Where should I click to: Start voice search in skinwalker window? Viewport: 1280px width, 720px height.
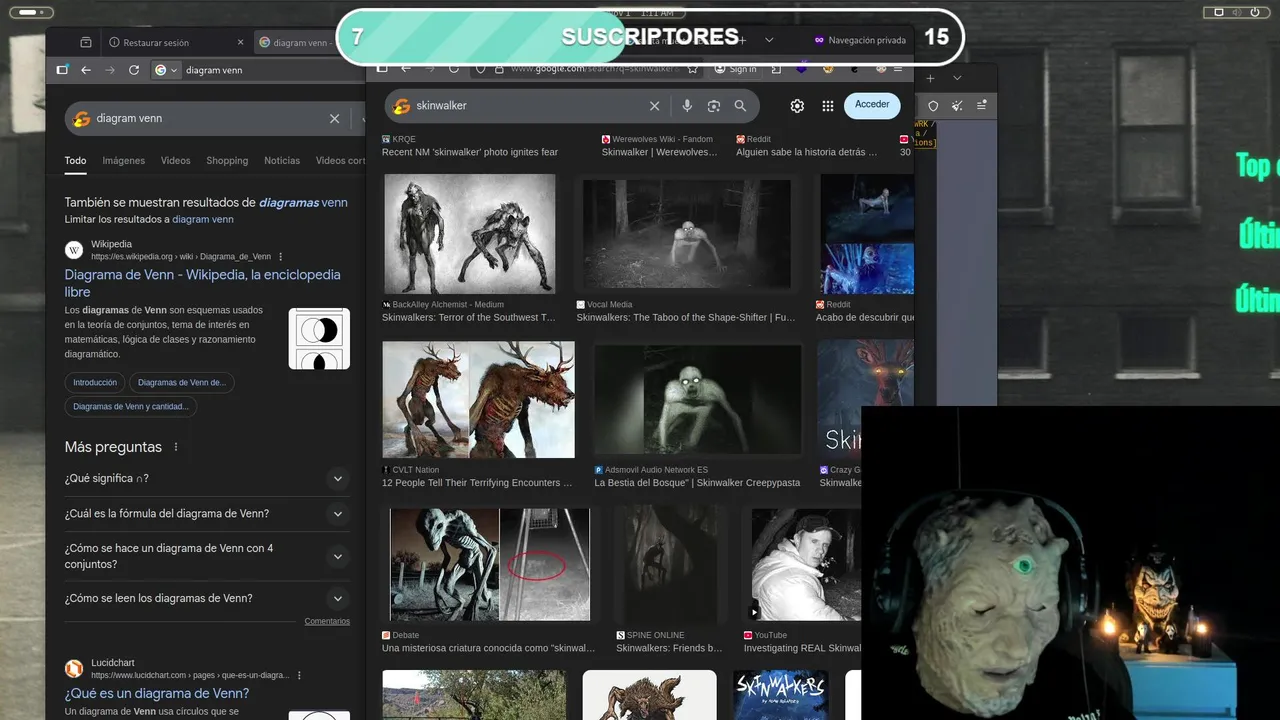point(687,106)
